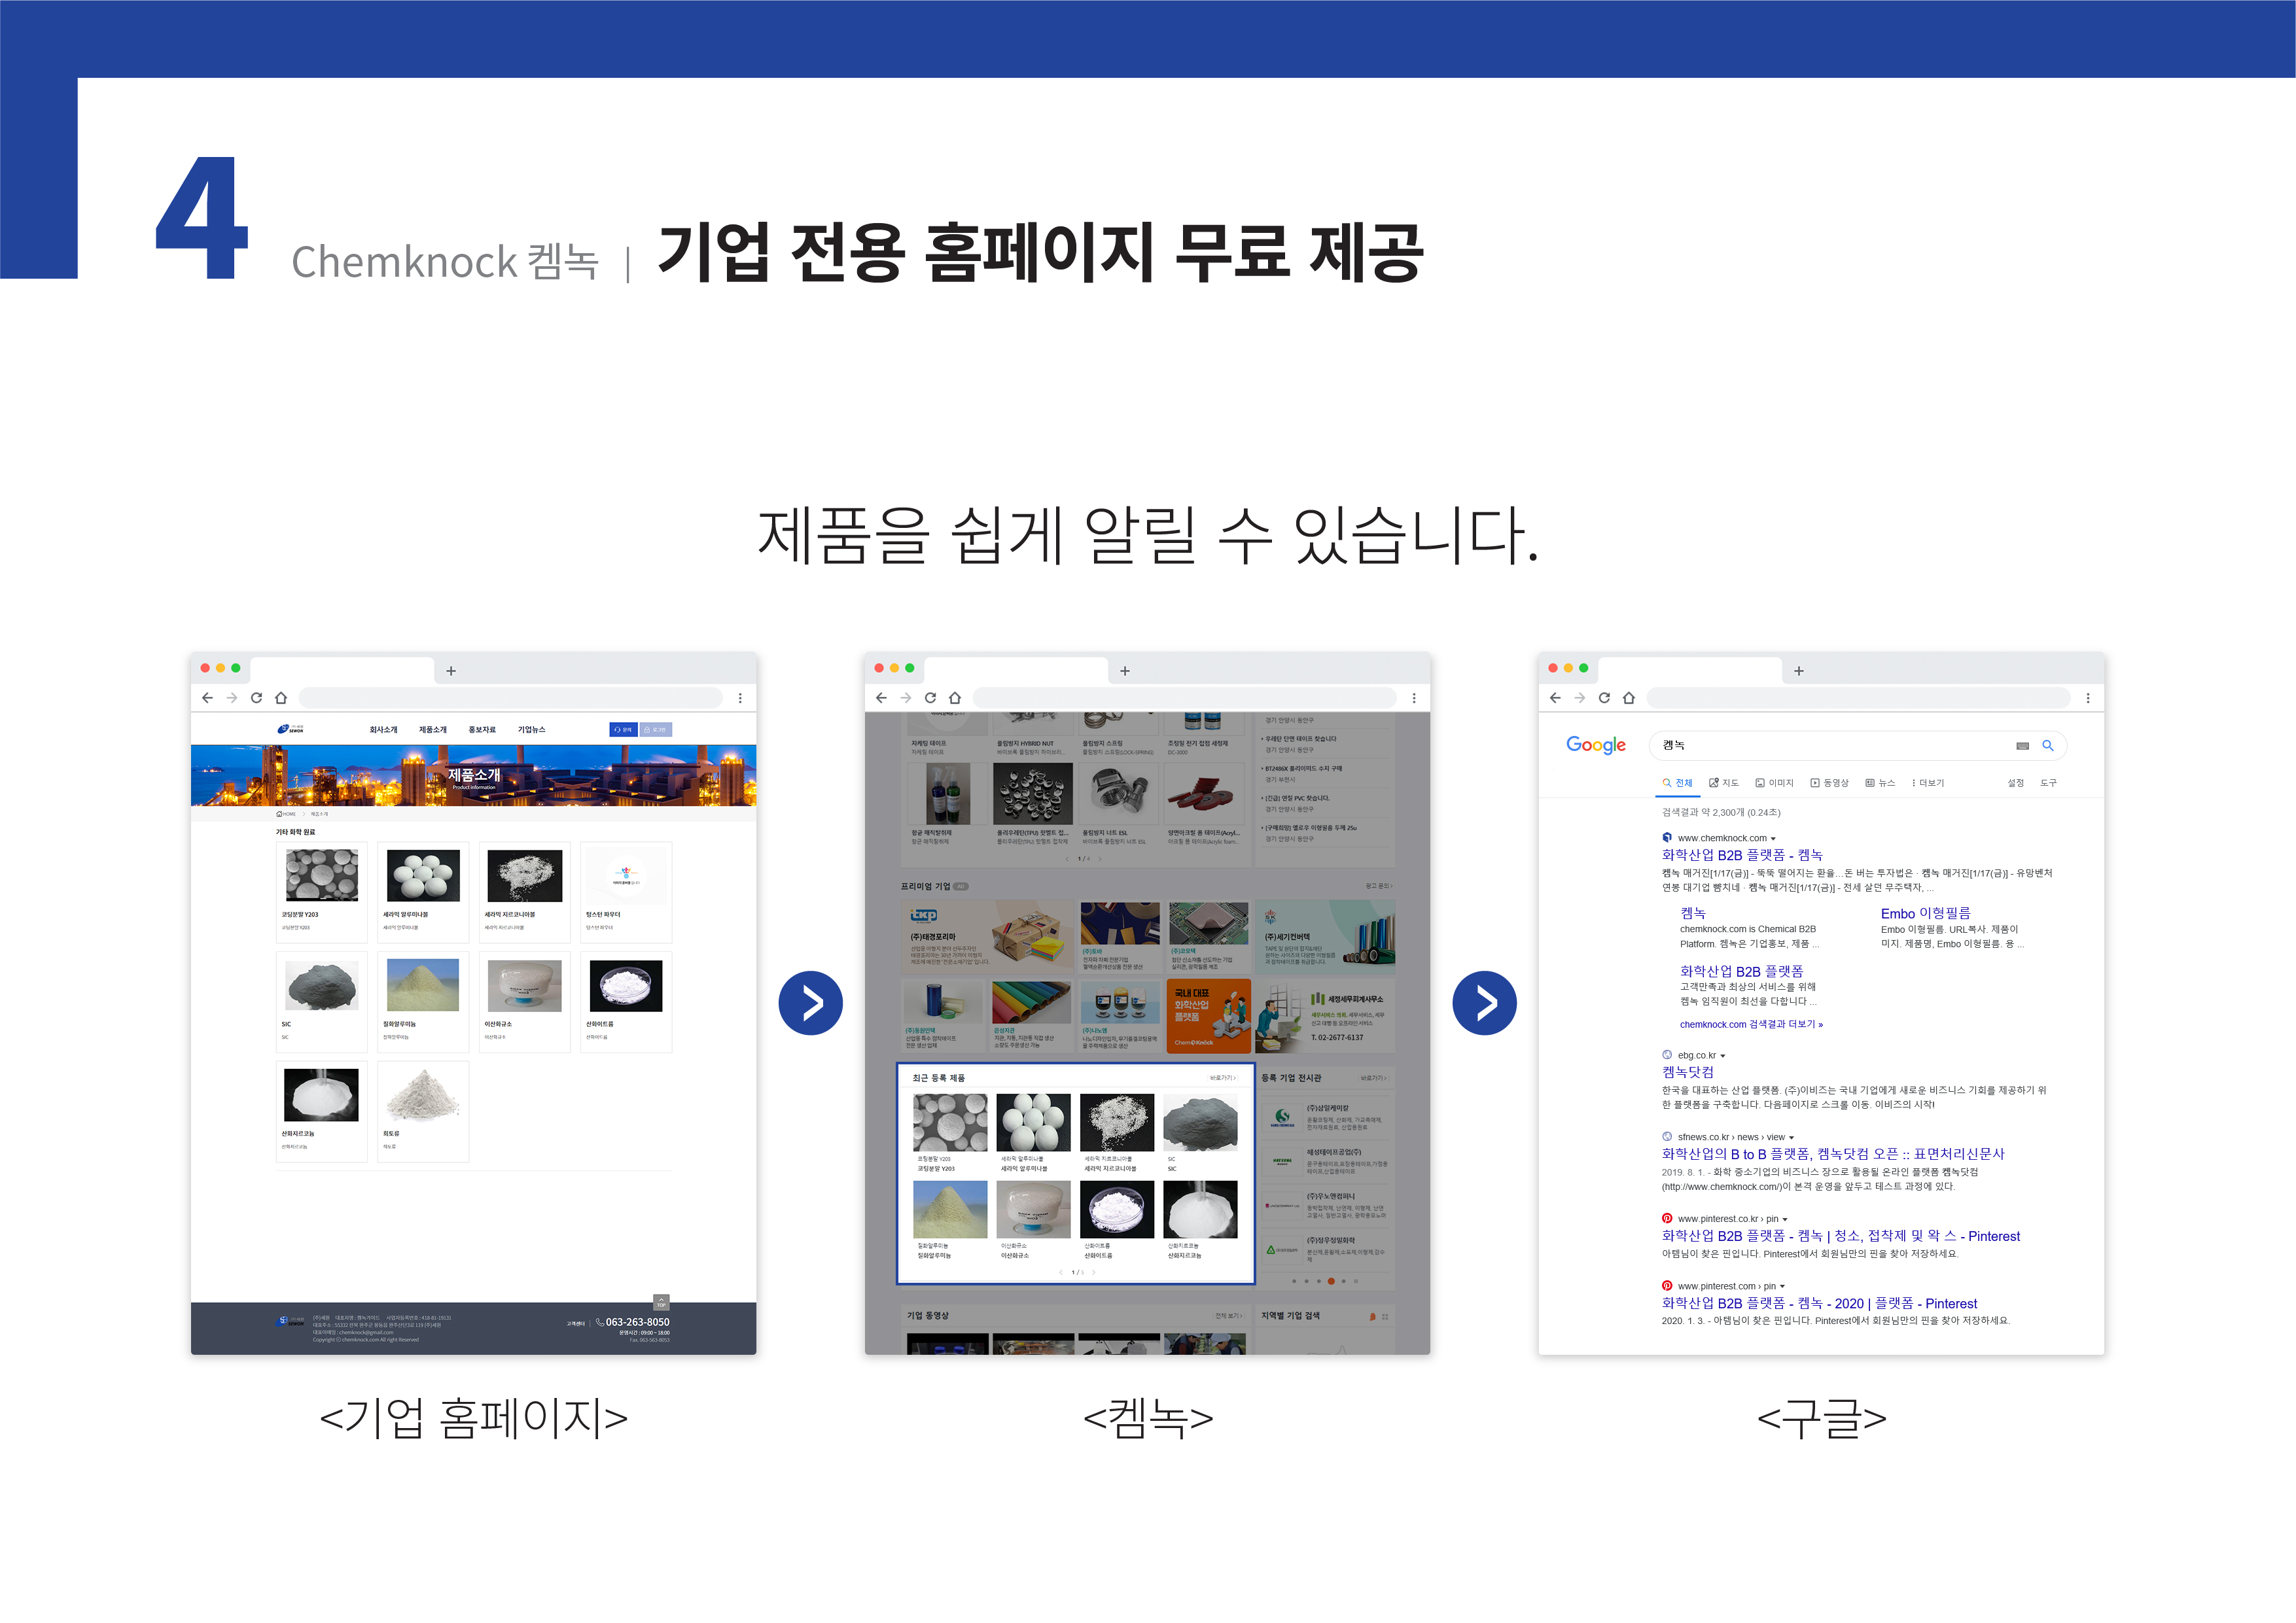Click back arrow in Google browser window
The width and height of the screenshot is (2296, 1623).
tap(1555, 698)
